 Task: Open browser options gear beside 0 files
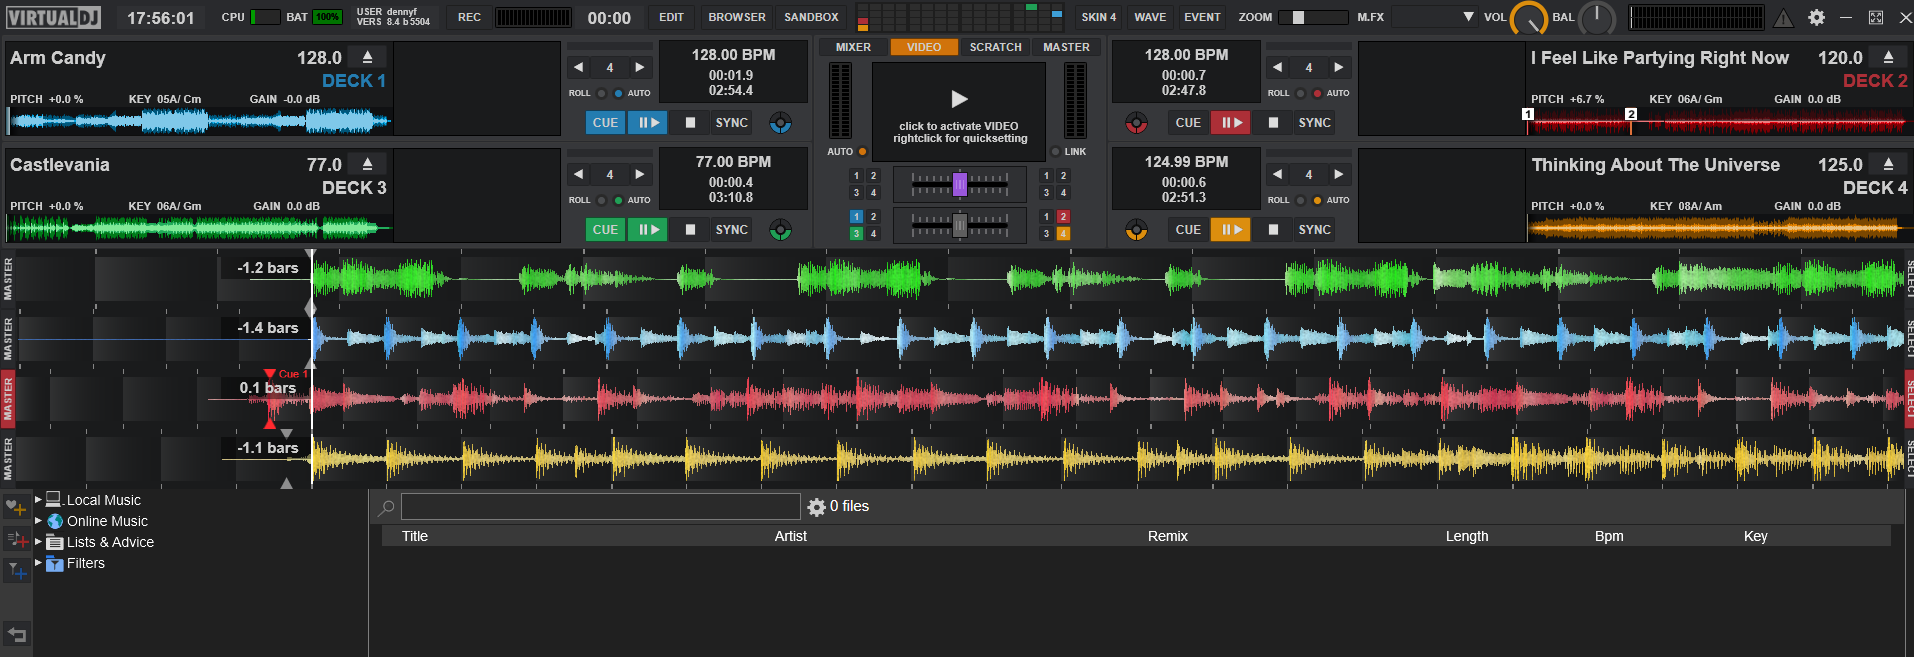(x=816, y=507)
